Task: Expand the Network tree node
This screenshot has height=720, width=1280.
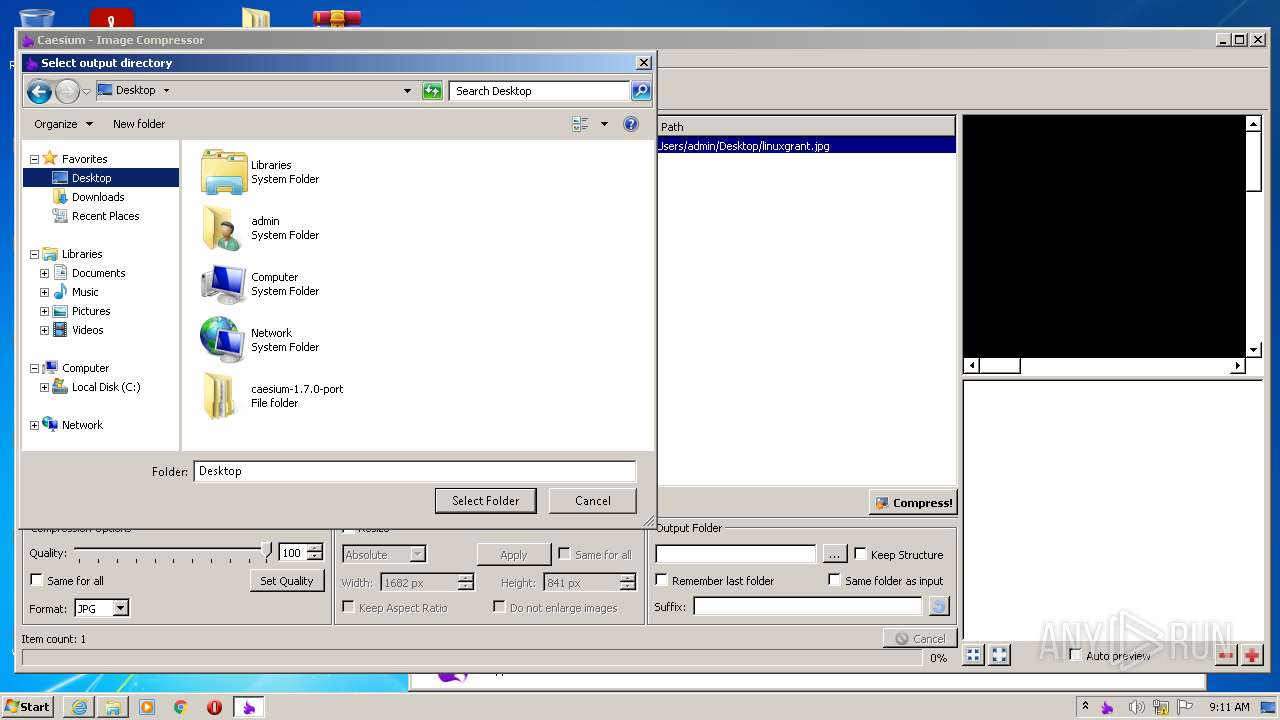Action: click(x=34, y=425)
